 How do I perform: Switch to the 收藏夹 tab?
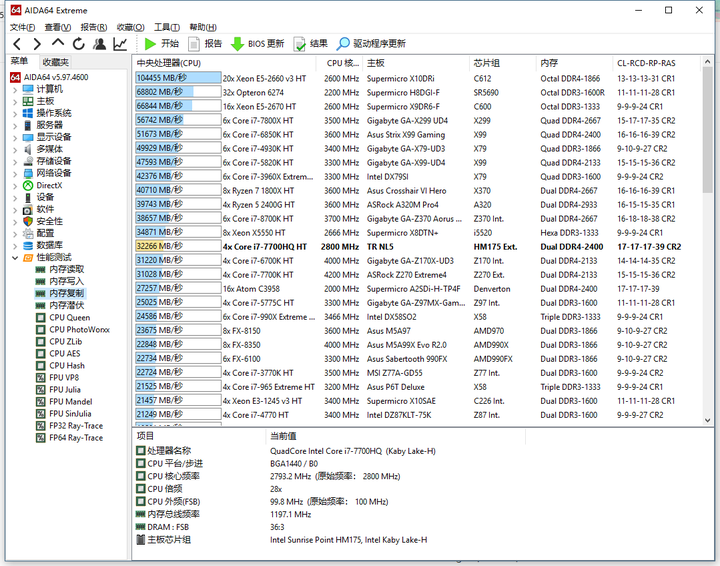(x=56, y=62)
